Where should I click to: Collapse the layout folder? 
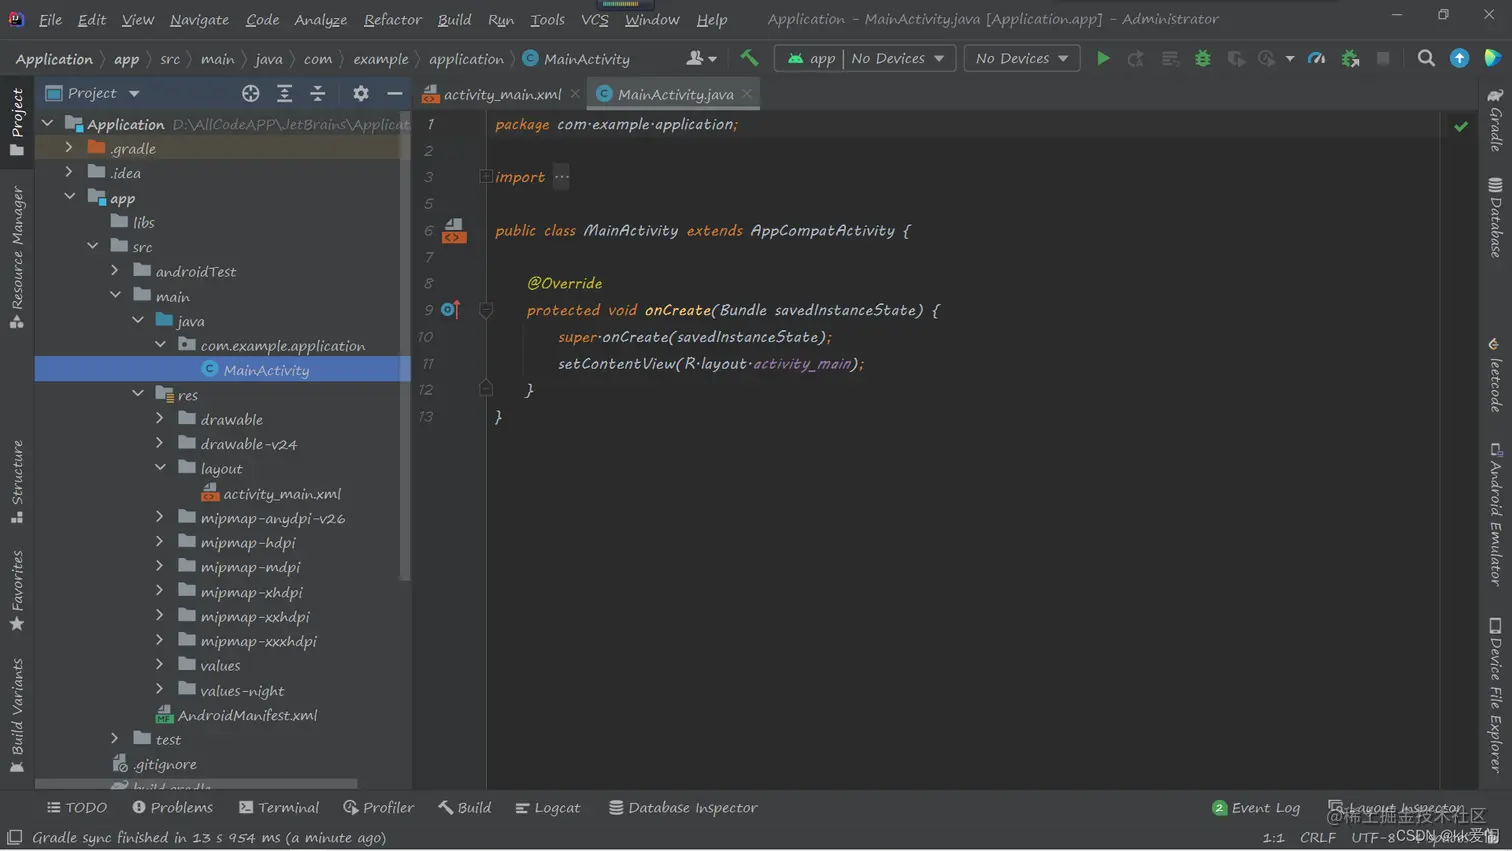click(x=160, y=467)
